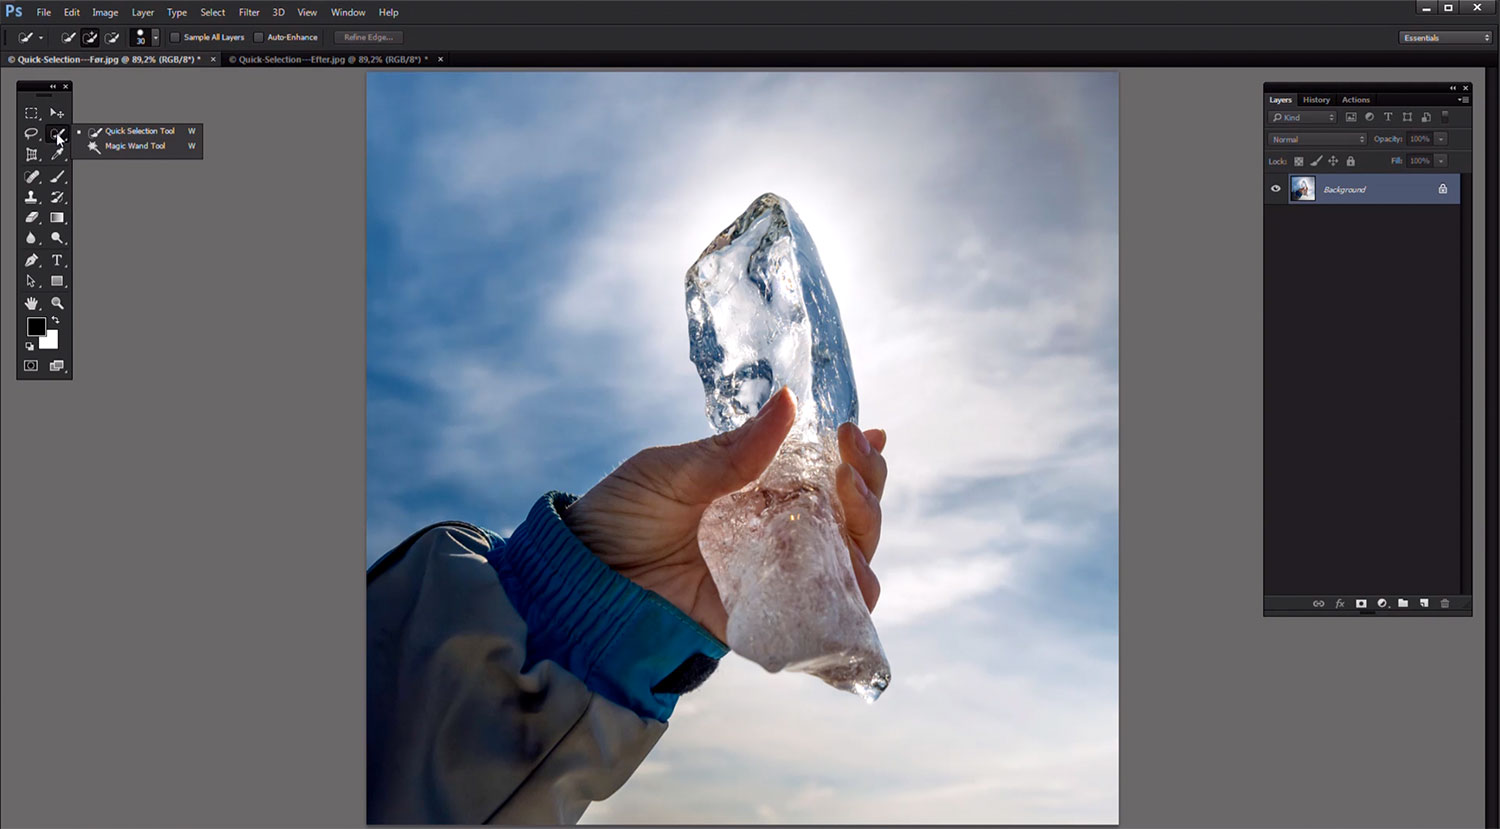Image resolution: width=1500 pixels, height=829 pixels.
Task: Open the Filter menu
Action: [249, 12]
